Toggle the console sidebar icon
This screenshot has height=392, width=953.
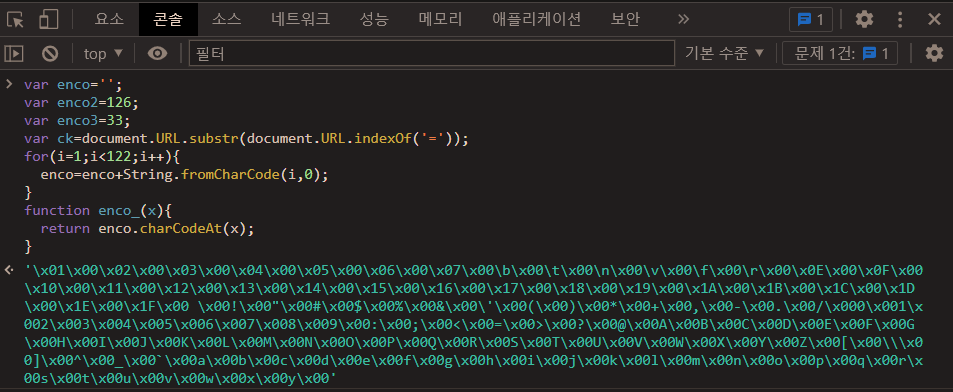pyautogui.click(x=14, y=53)
